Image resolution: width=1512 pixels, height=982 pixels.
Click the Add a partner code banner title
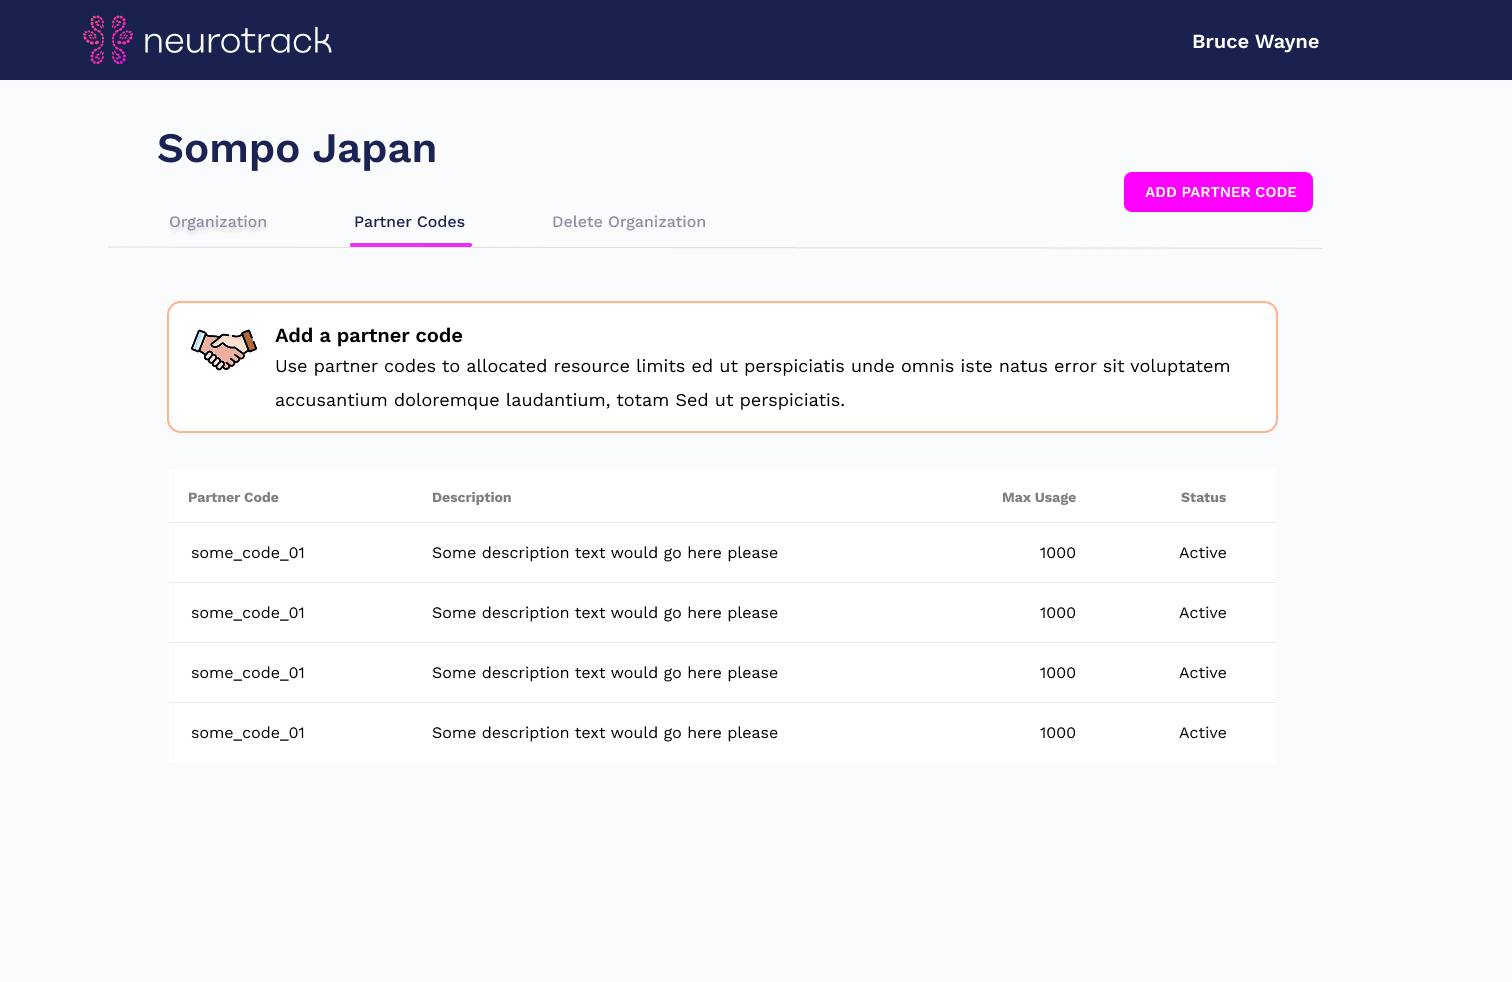coord(368,335)
